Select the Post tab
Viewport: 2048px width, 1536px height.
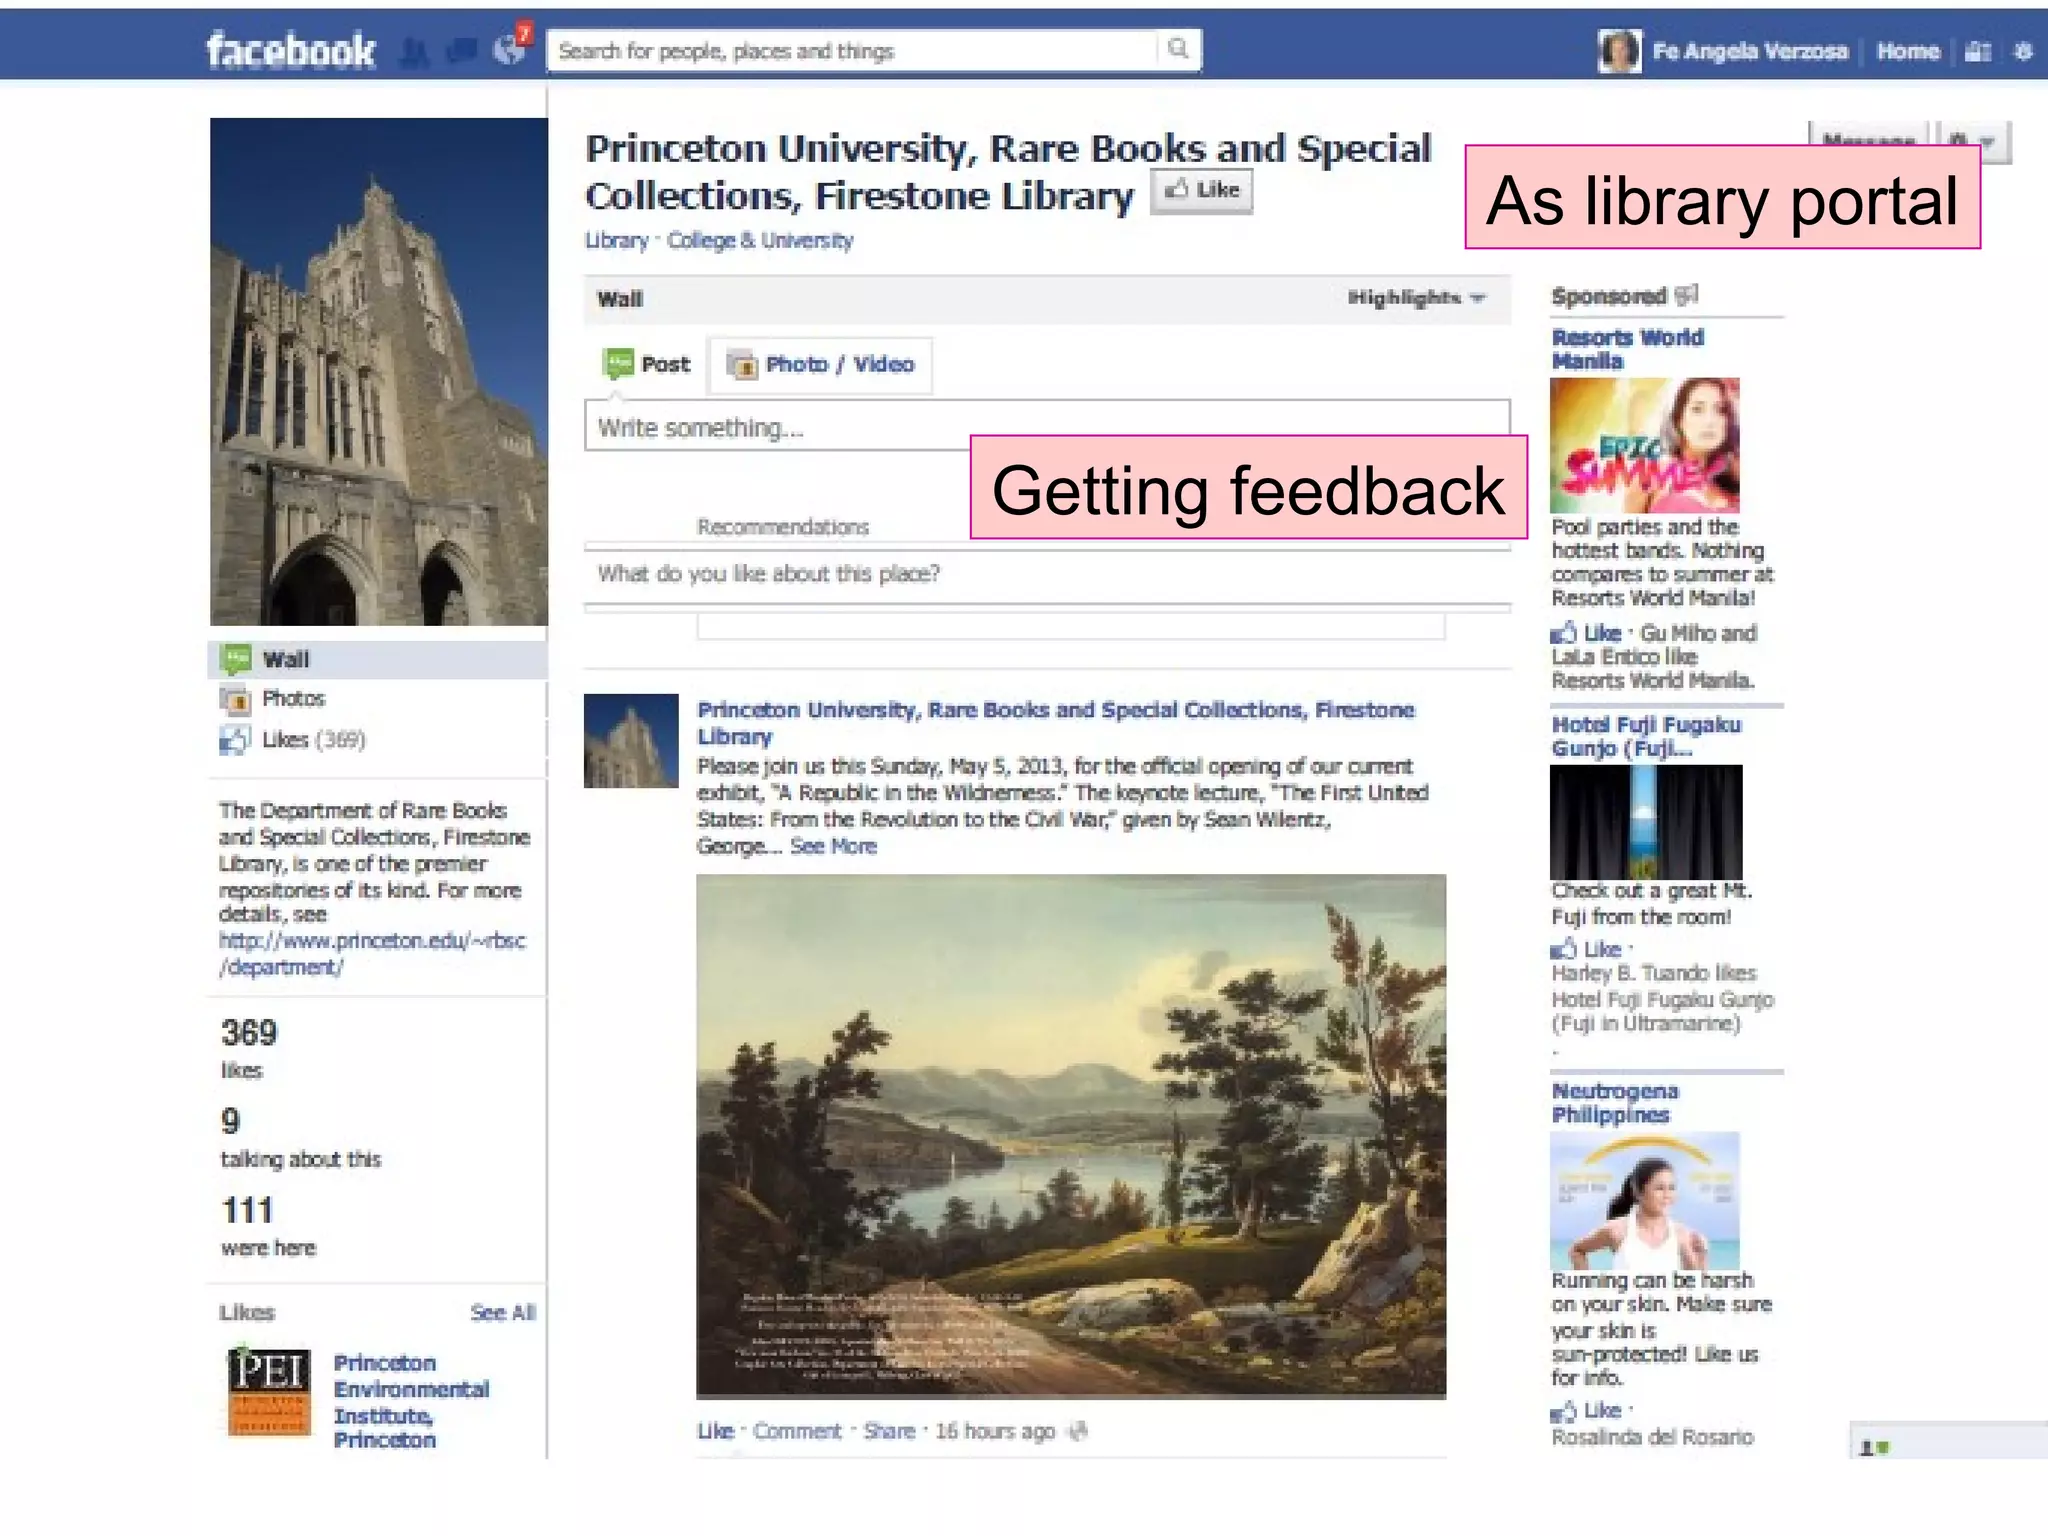coord(647,364)
